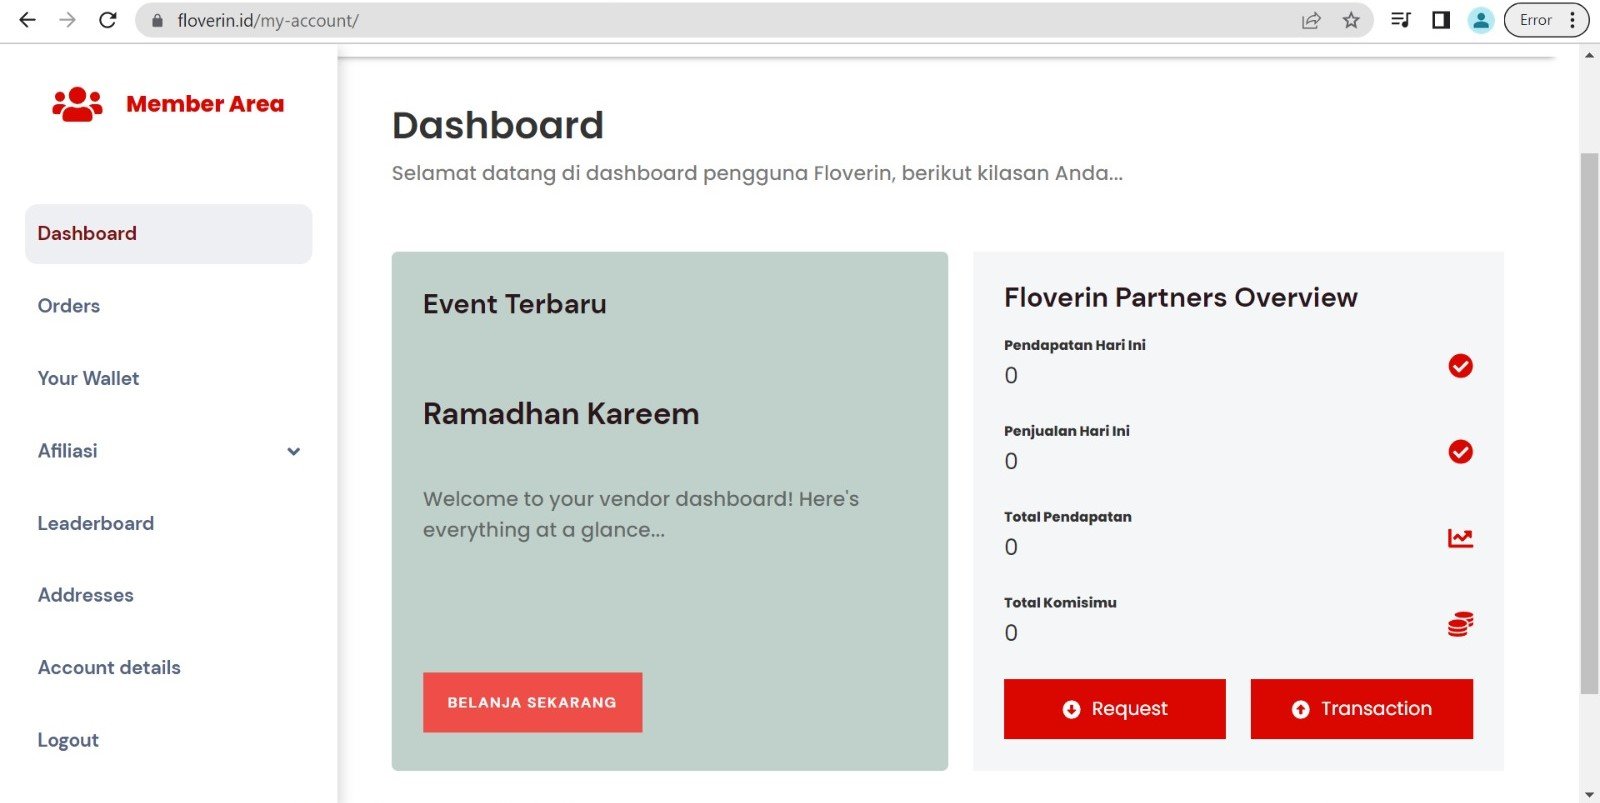Open the browser side panel icon
The height and width of the screenshot is (803, 1600).
(x=1441, y=20)
